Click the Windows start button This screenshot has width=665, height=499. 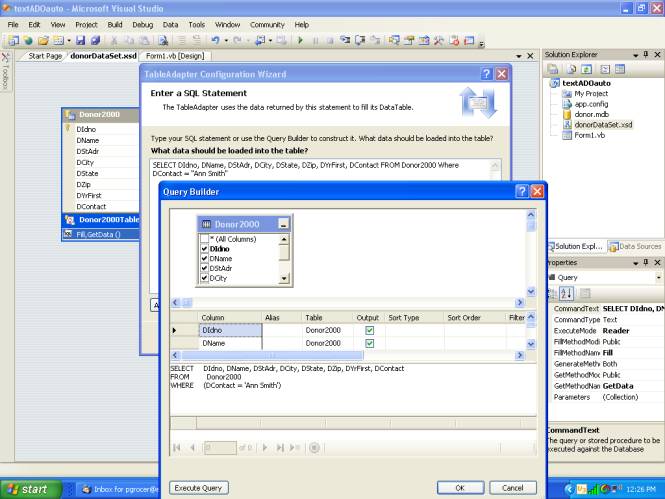coord(31,489)
